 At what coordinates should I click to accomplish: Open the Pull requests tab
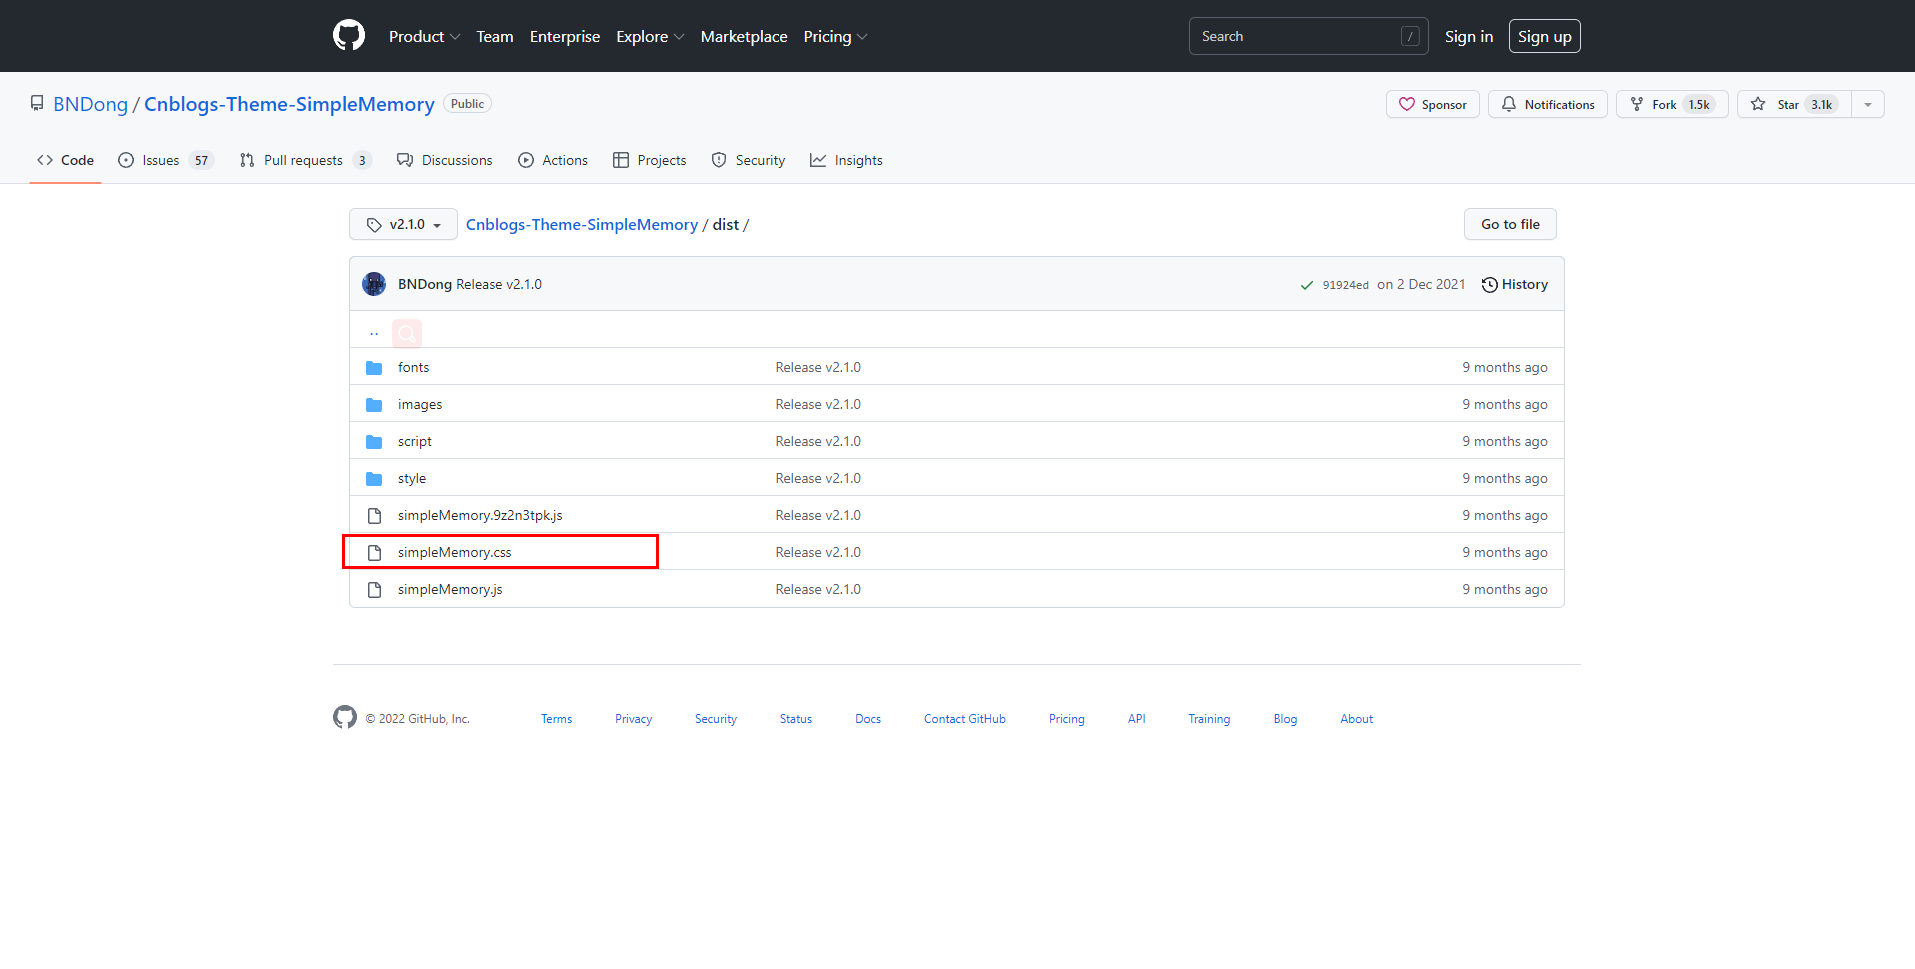tap(305, 160)
